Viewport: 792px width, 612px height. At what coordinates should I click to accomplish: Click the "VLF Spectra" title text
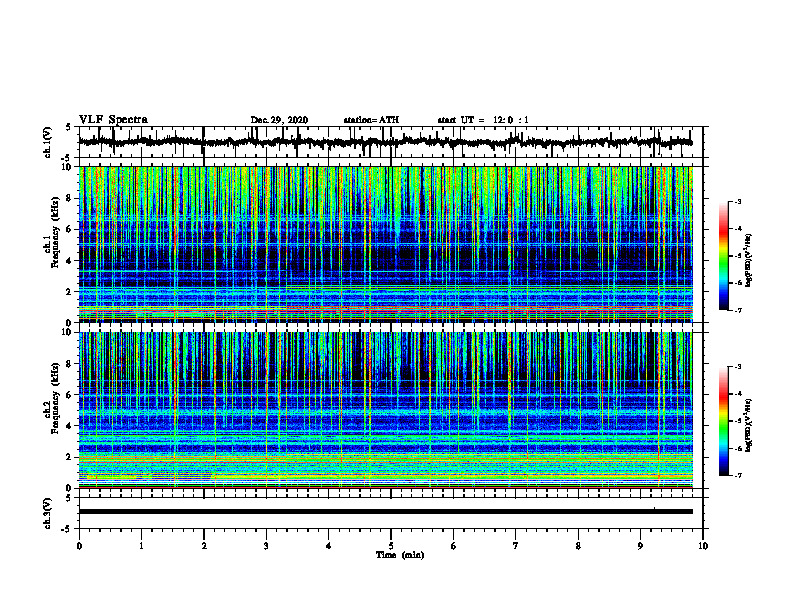(113, 120)
